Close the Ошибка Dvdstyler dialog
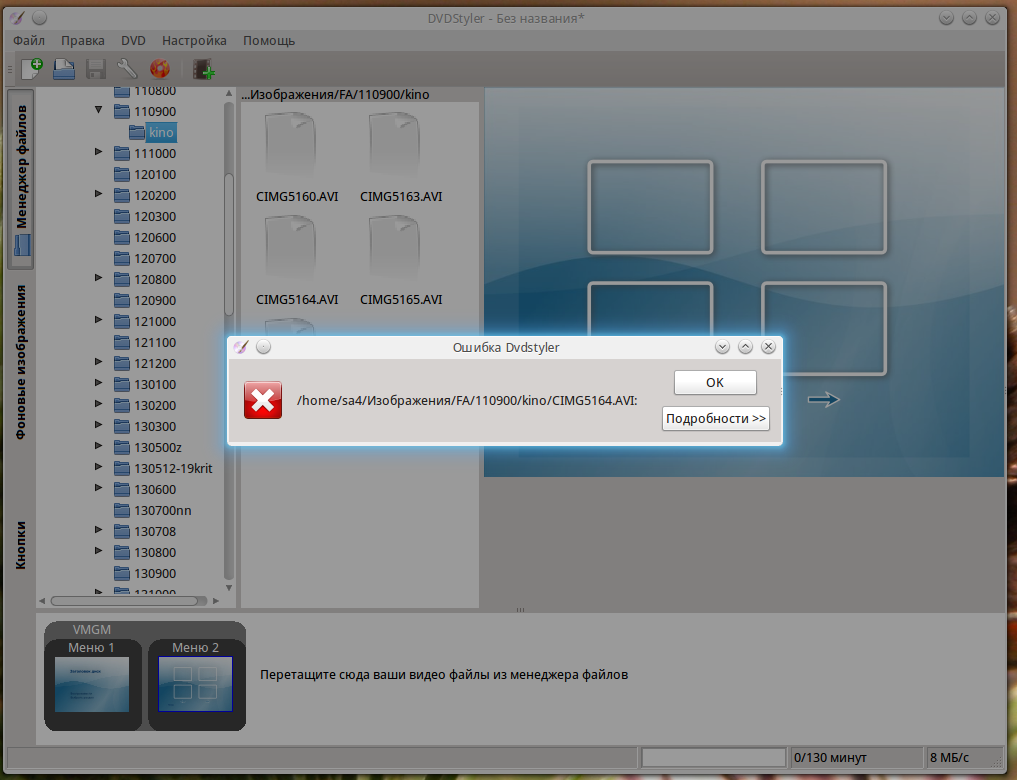This screenshot has height=780, width=1017. click(x=769, y=347)
